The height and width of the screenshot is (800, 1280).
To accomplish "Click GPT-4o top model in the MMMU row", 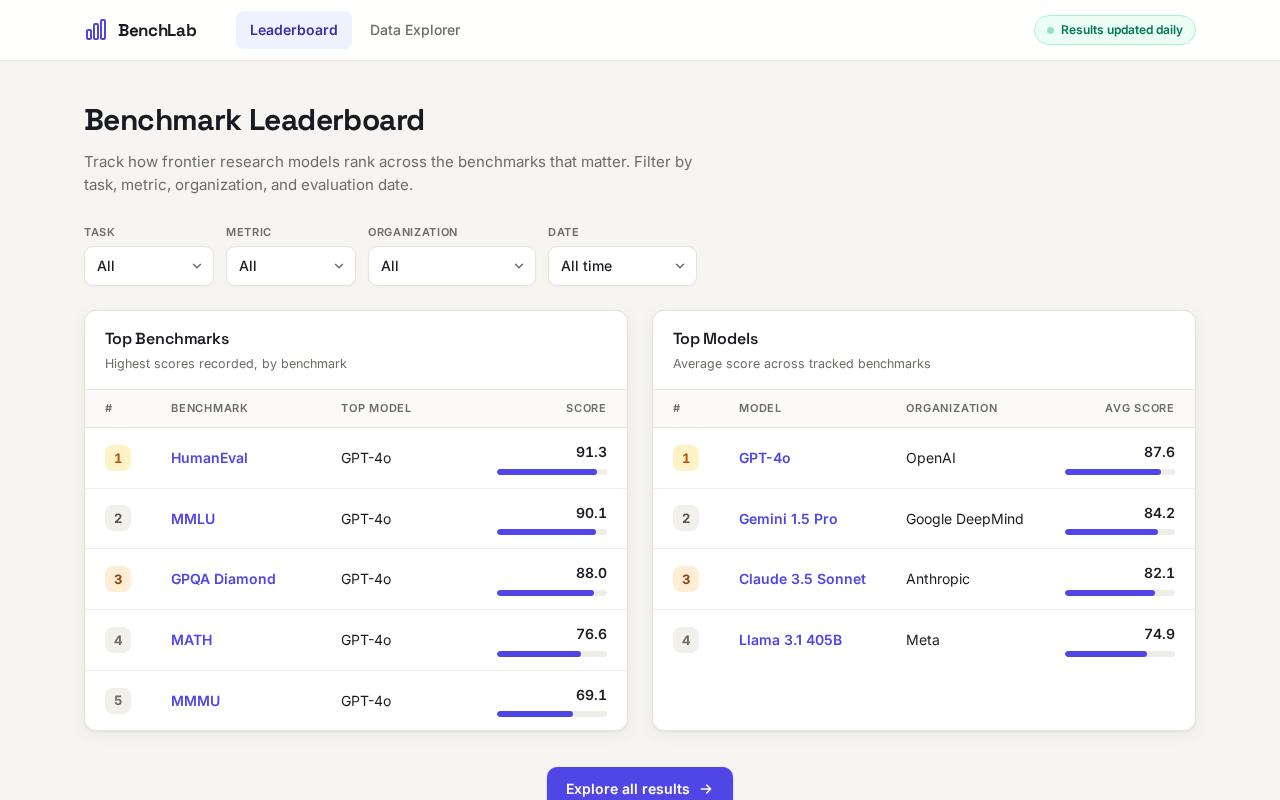I will click(x=366, y=701).
